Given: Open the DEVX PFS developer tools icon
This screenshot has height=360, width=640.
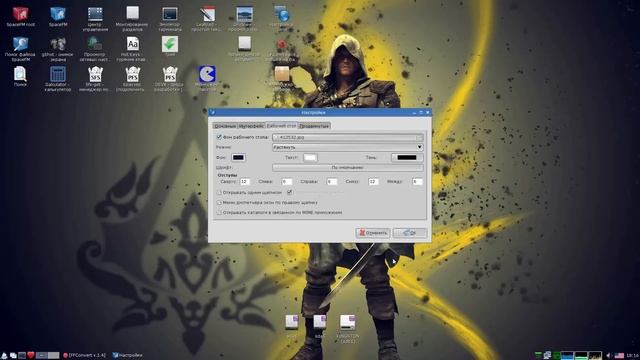Looking at the screenshot, I should [170, 74].
